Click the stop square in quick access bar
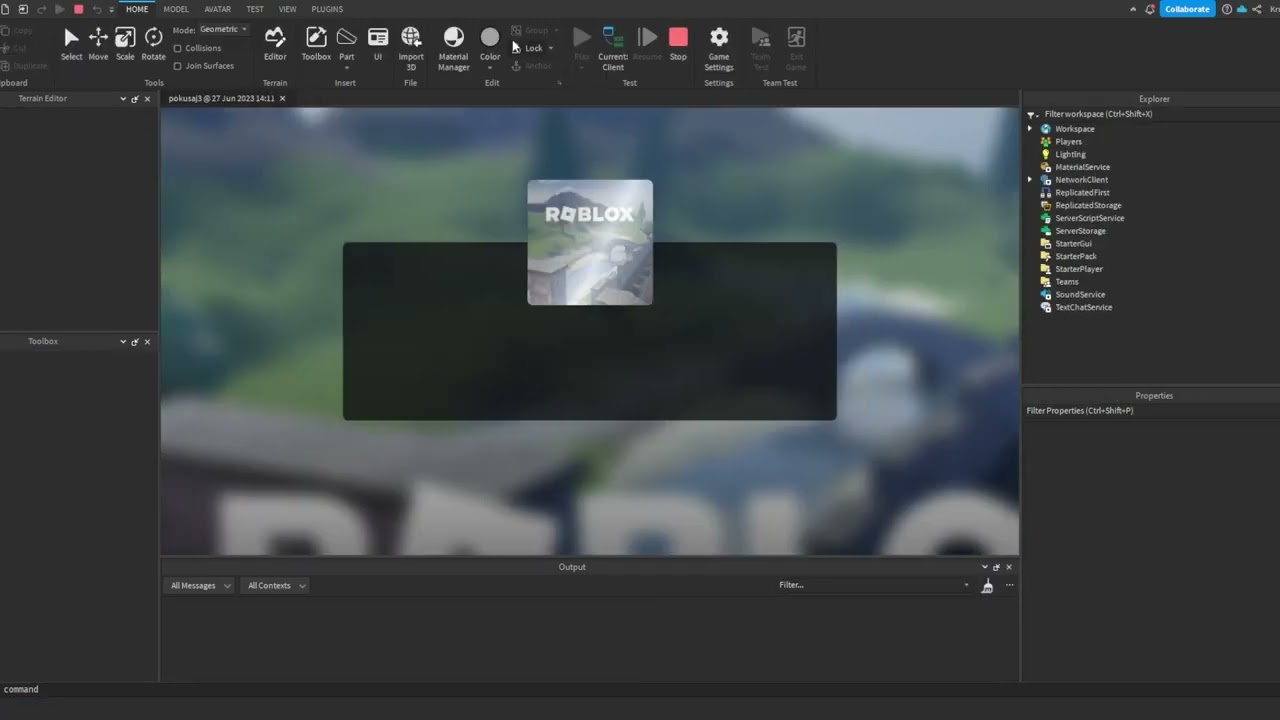1280x720 pixels. 79,9
